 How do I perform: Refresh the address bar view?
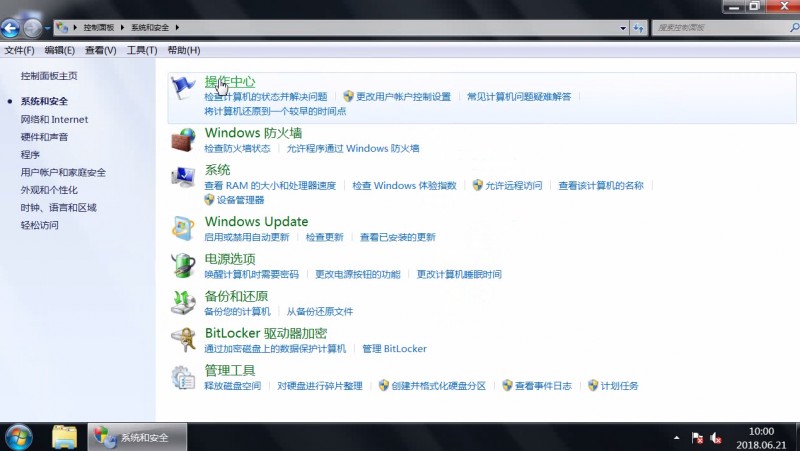(x=638, y=28)
